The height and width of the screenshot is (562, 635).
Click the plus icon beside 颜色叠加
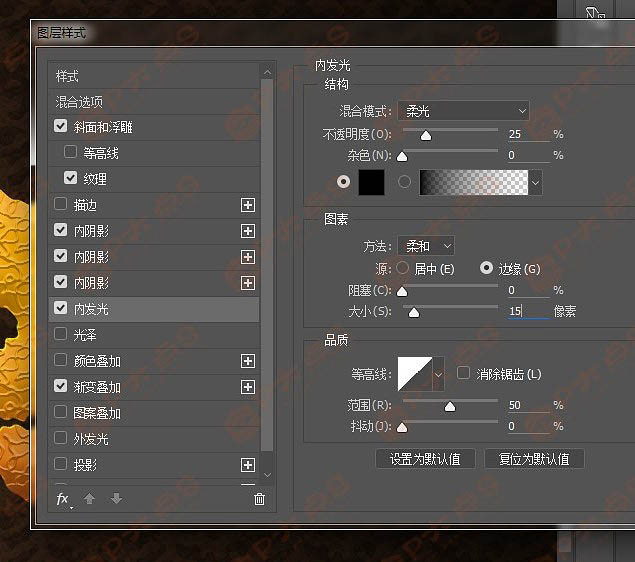[248, 361]
